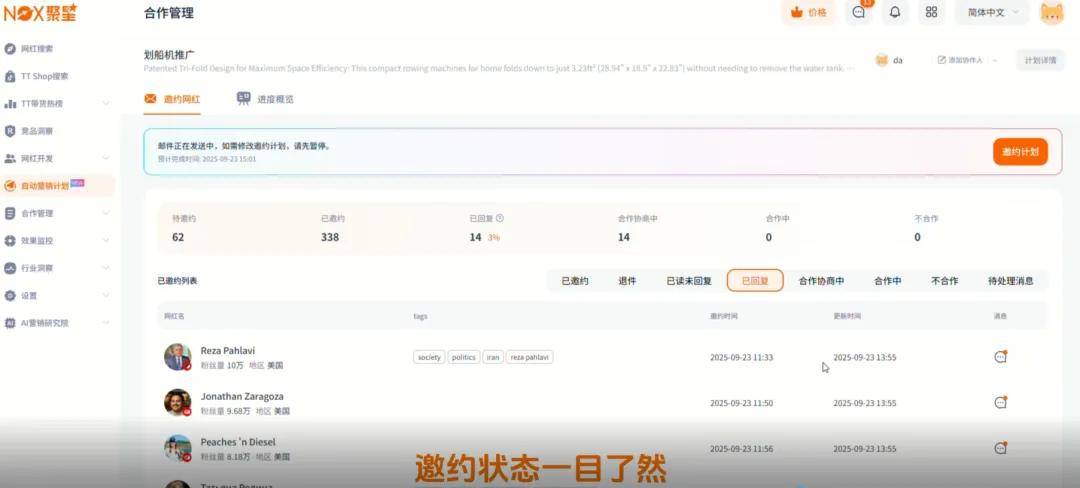1080x488 pixels.
Task: Open the 简体中文 language dropdown
Action: [x=991, y=13]
